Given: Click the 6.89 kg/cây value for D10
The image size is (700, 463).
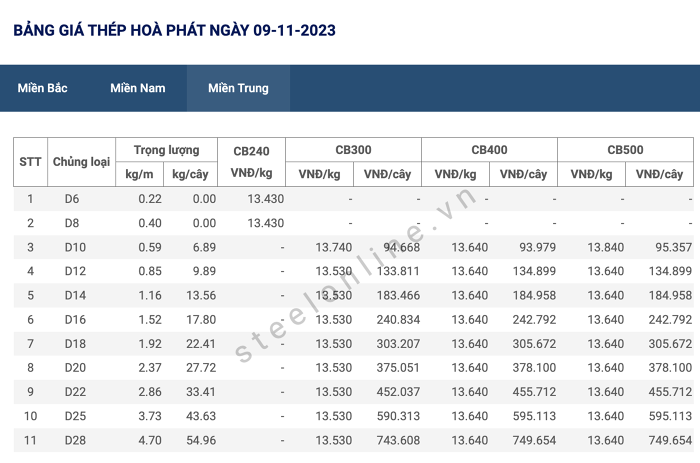Looking at the screenshot, I should click(x=204, y=247).
